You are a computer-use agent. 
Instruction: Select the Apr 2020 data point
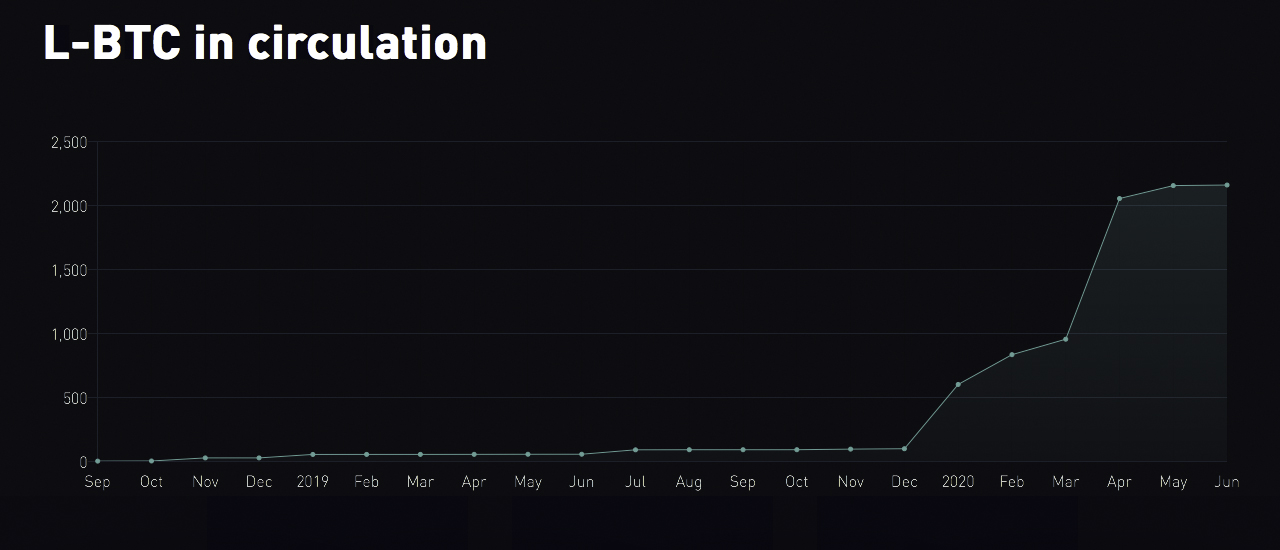pos(1119,198)
